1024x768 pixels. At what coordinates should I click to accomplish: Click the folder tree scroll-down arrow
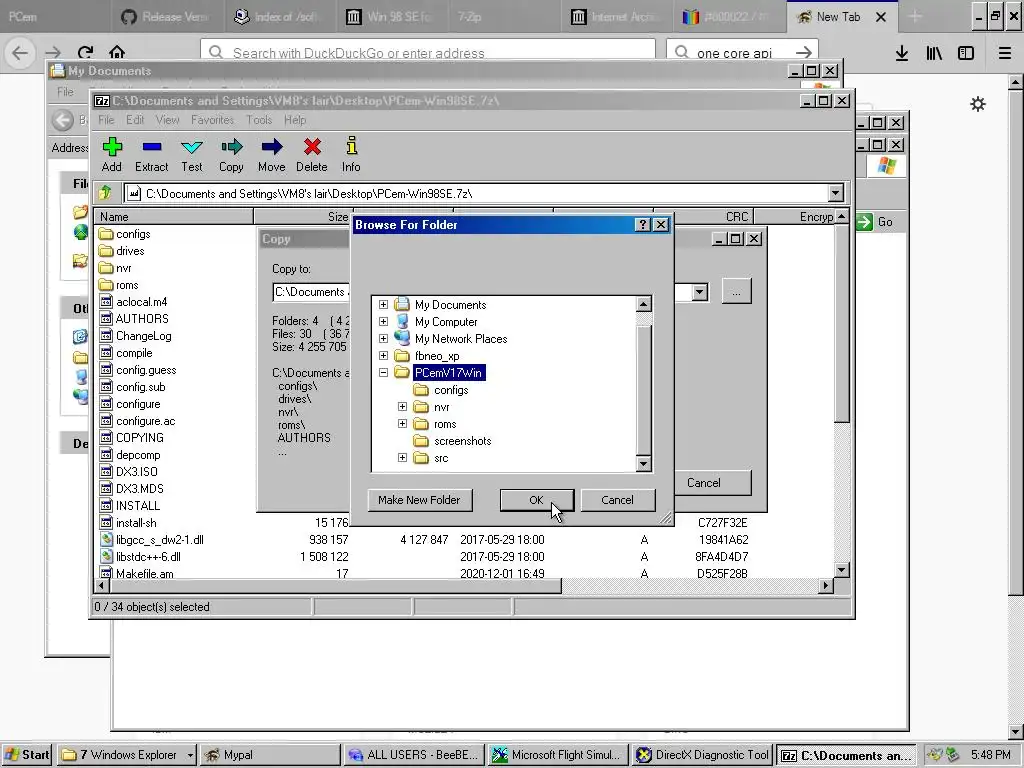[x=643, y=464]
